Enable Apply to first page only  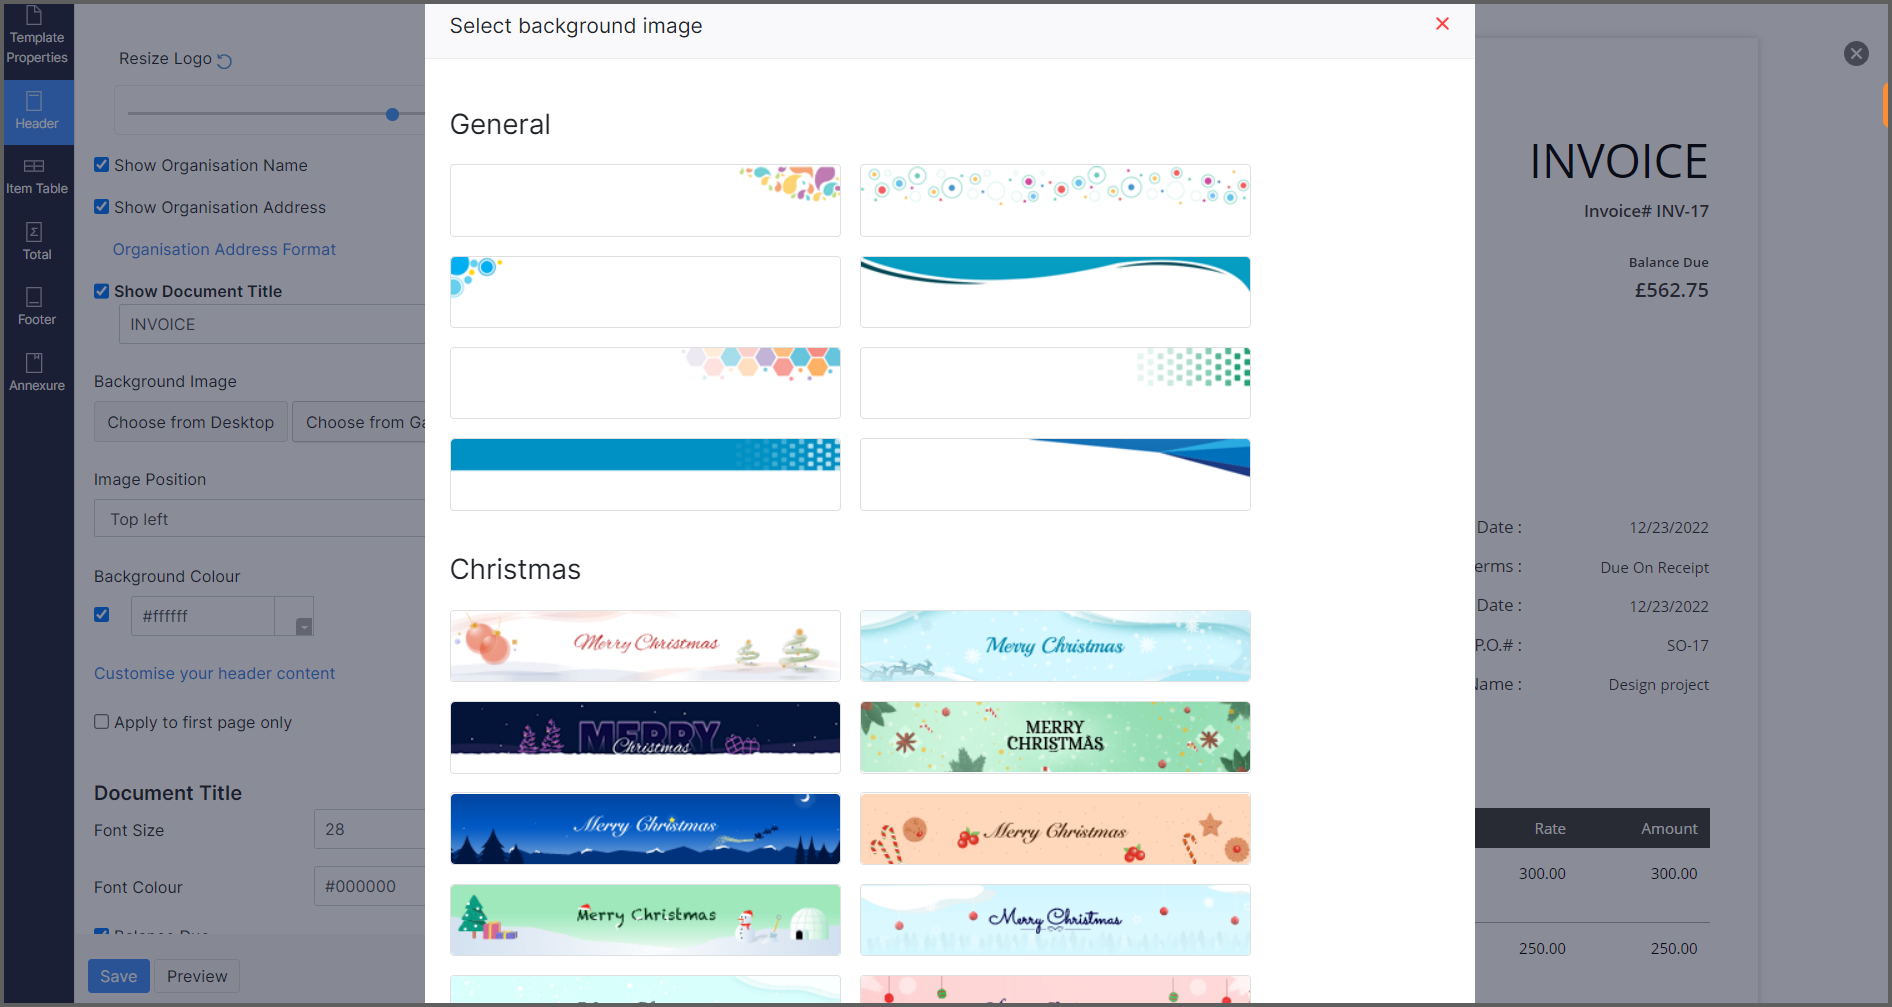click(x=101, y=721)
